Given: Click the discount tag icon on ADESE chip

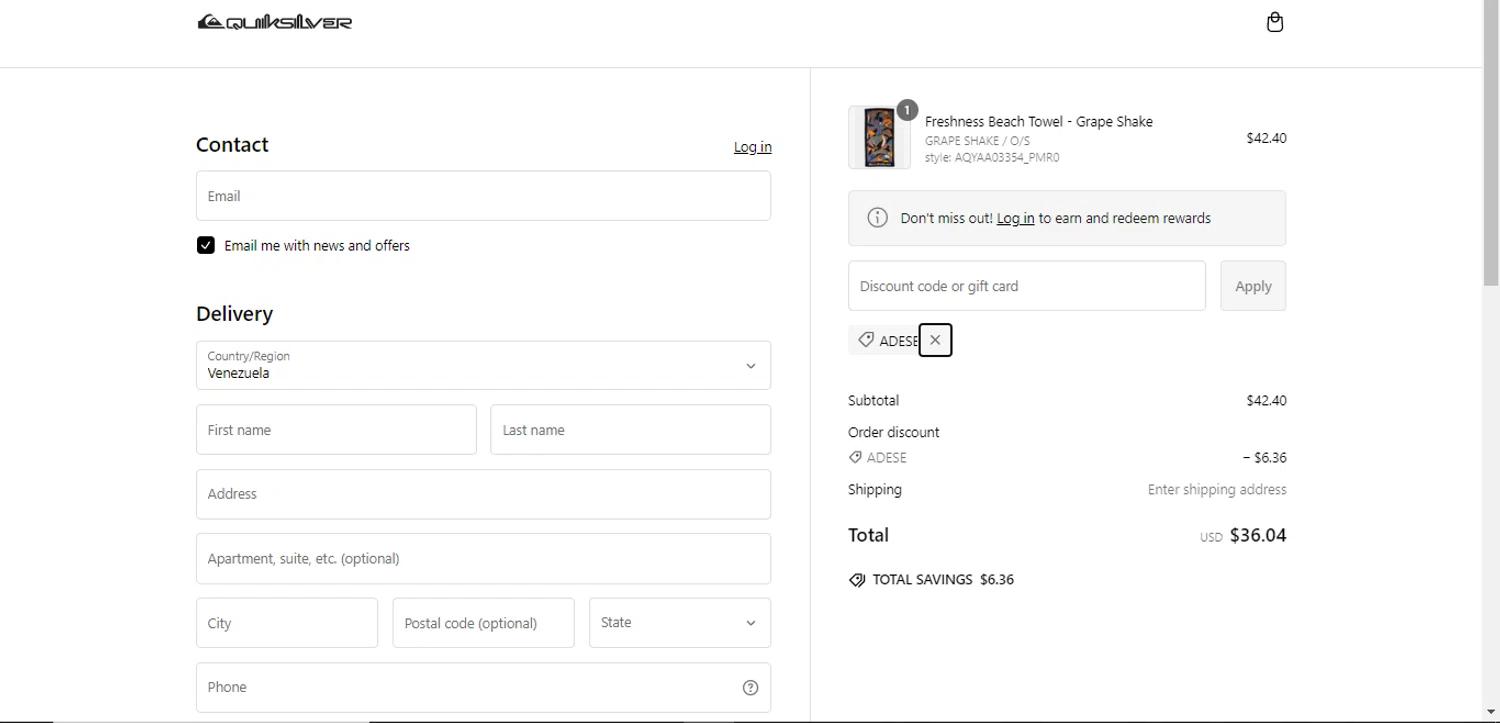Looking at the screenshot, I should pos(866,340).
